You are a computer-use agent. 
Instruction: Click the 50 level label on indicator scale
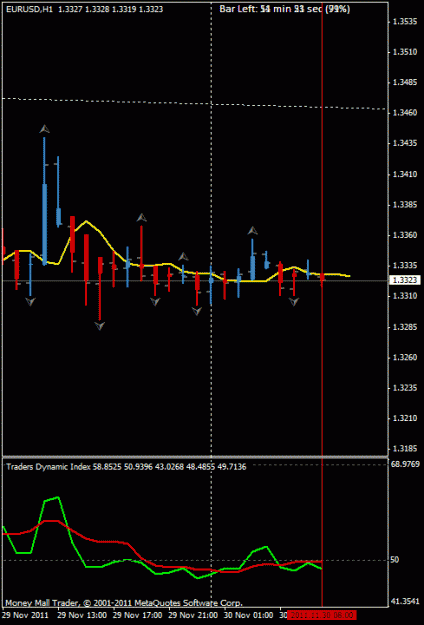click(395, 560)
